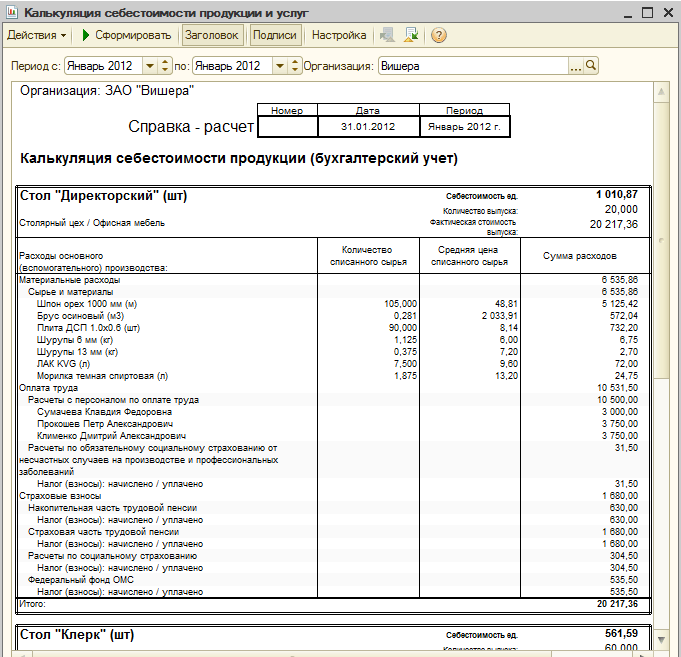This screenshot has height=657, width=681.
Task: Click the grayed-out icon after Настройка
Action: coord(387,35)
